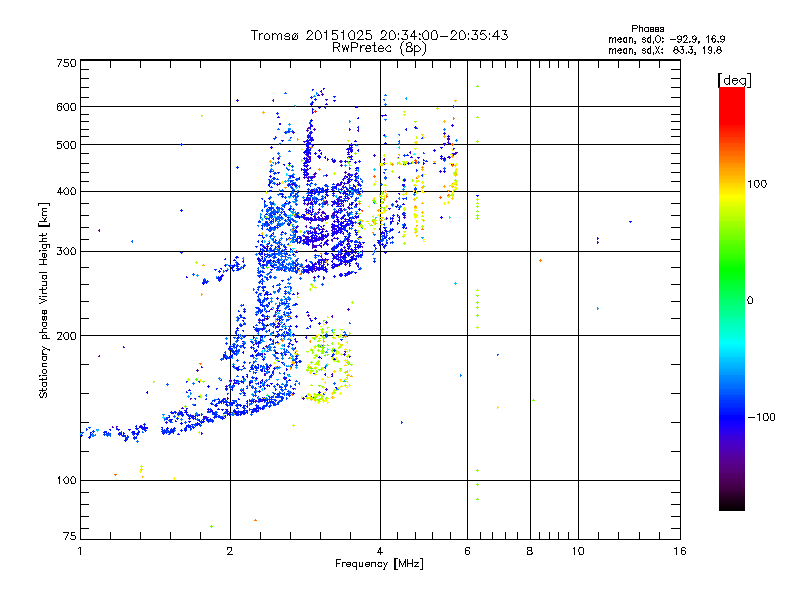Click the yellow-green echo cluster below 200 km
Screen dimensions: 800x600
(x=329, y=360)
